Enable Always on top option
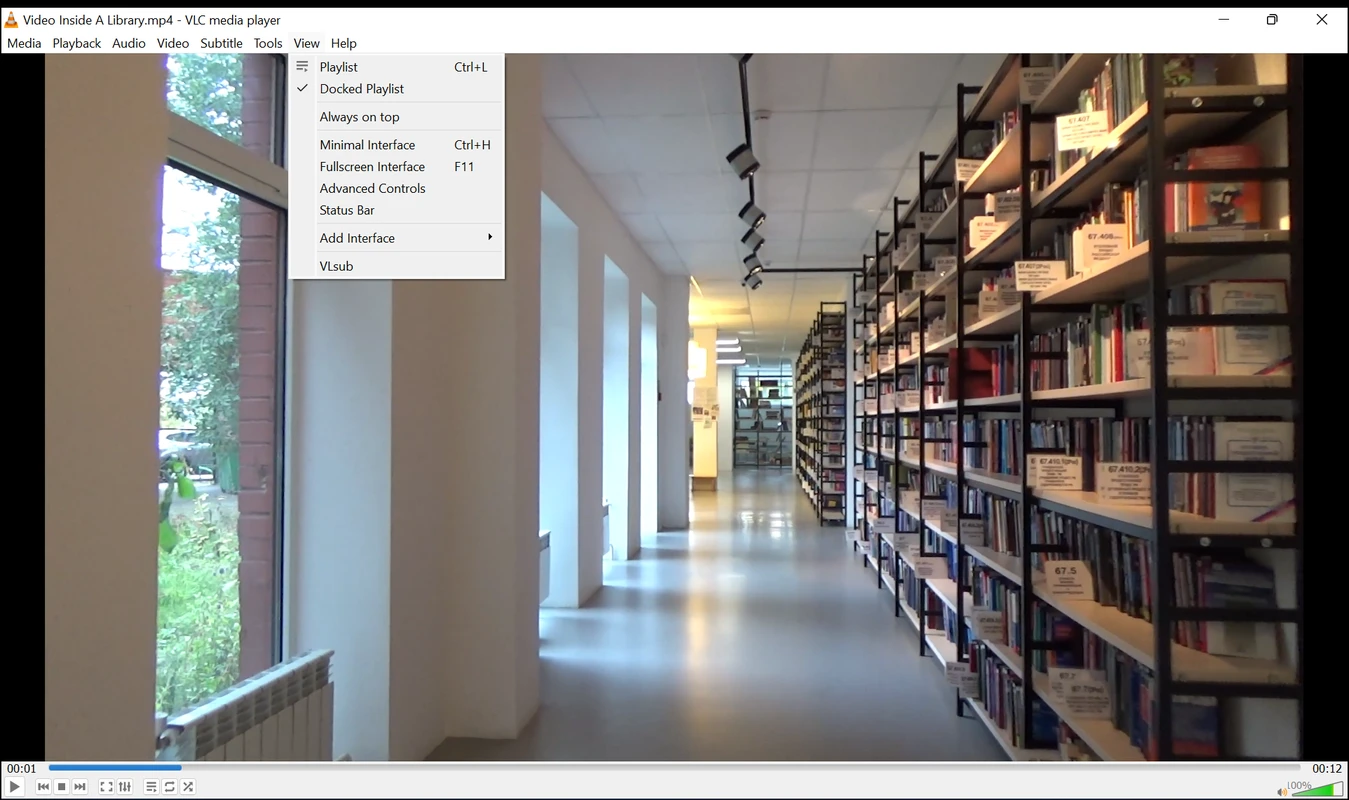This screenshot has height=800, width=1349. [359, 117]
